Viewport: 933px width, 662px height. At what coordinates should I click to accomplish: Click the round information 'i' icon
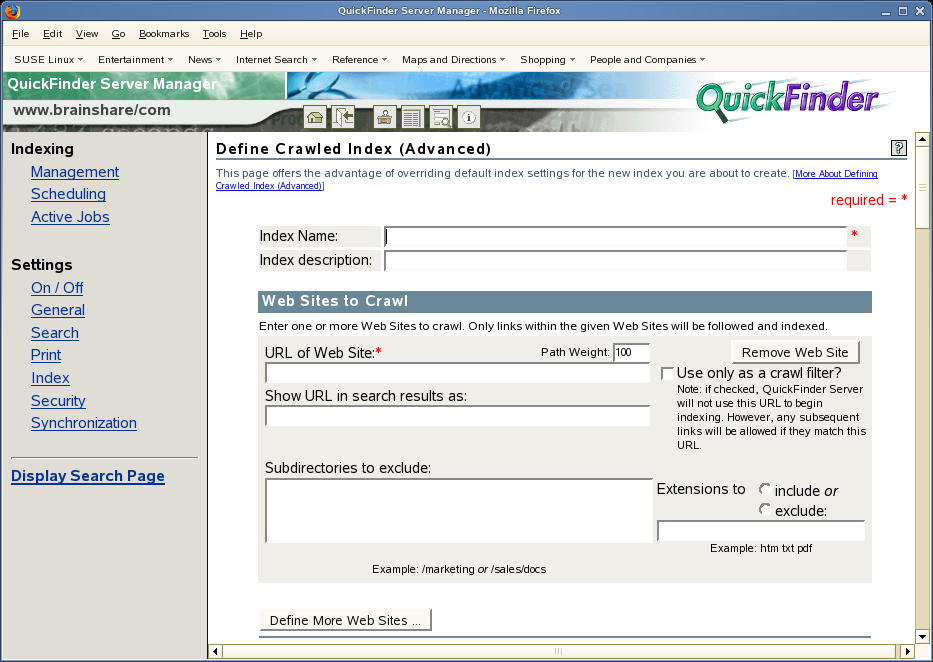click(469, 117)
